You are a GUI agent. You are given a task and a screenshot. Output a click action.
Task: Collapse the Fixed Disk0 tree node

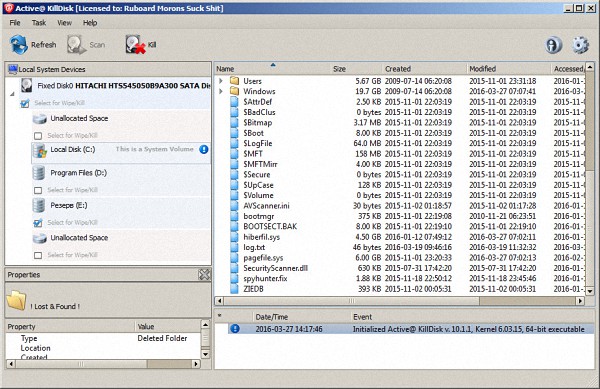point(12,94)
